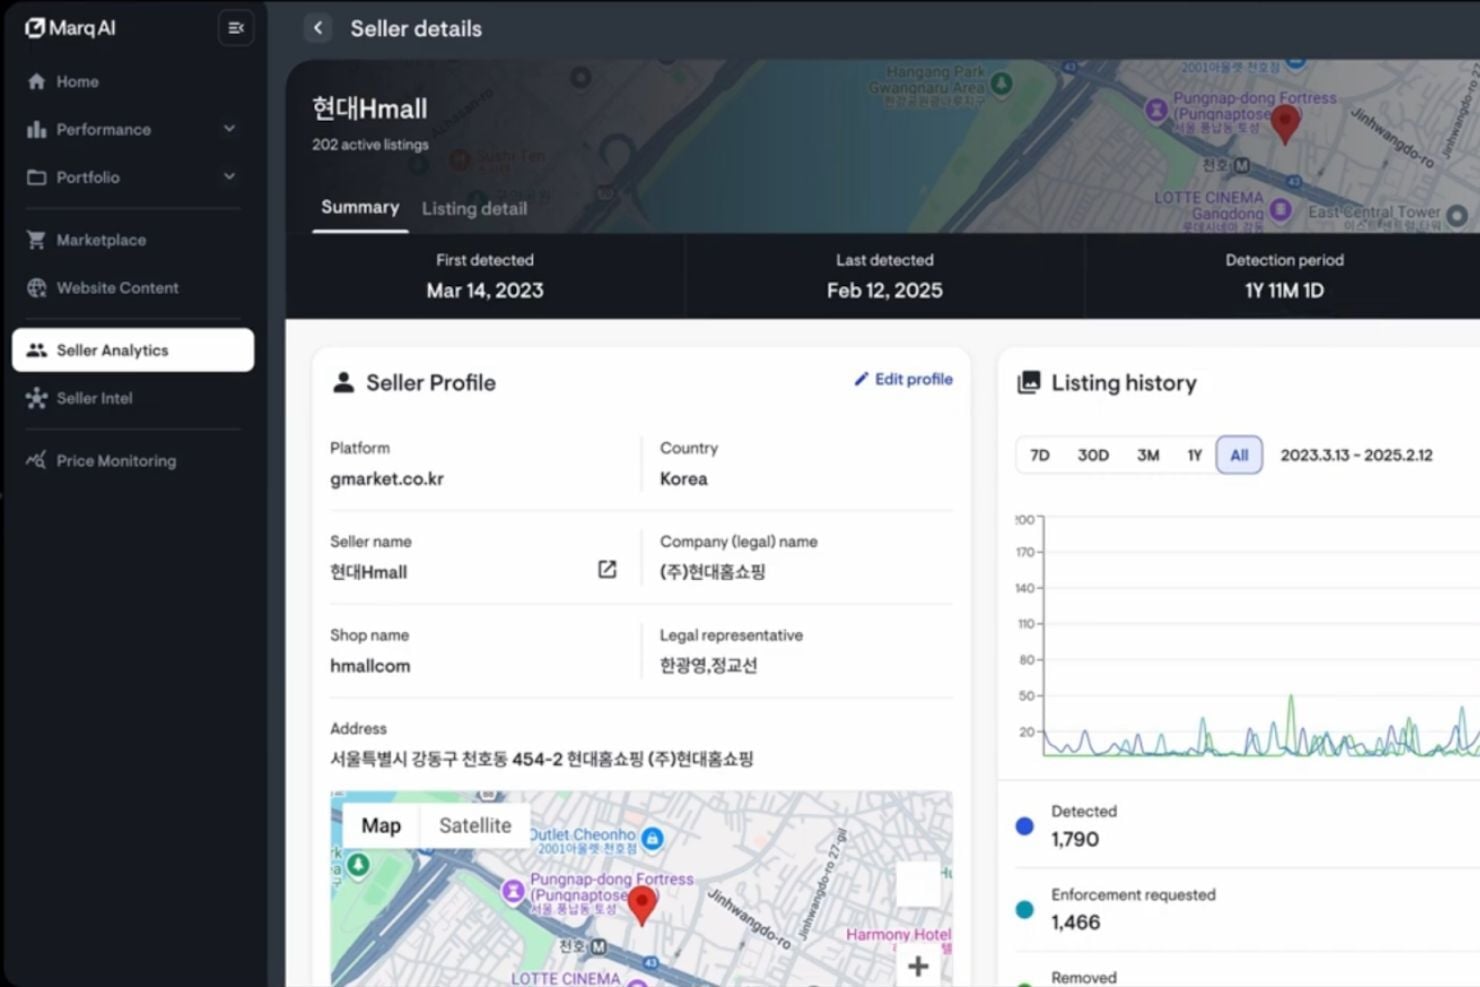Viewport: 1480px width, 987px height.
Task: Select the 7D listing history range
Action: coord(1039,455)
